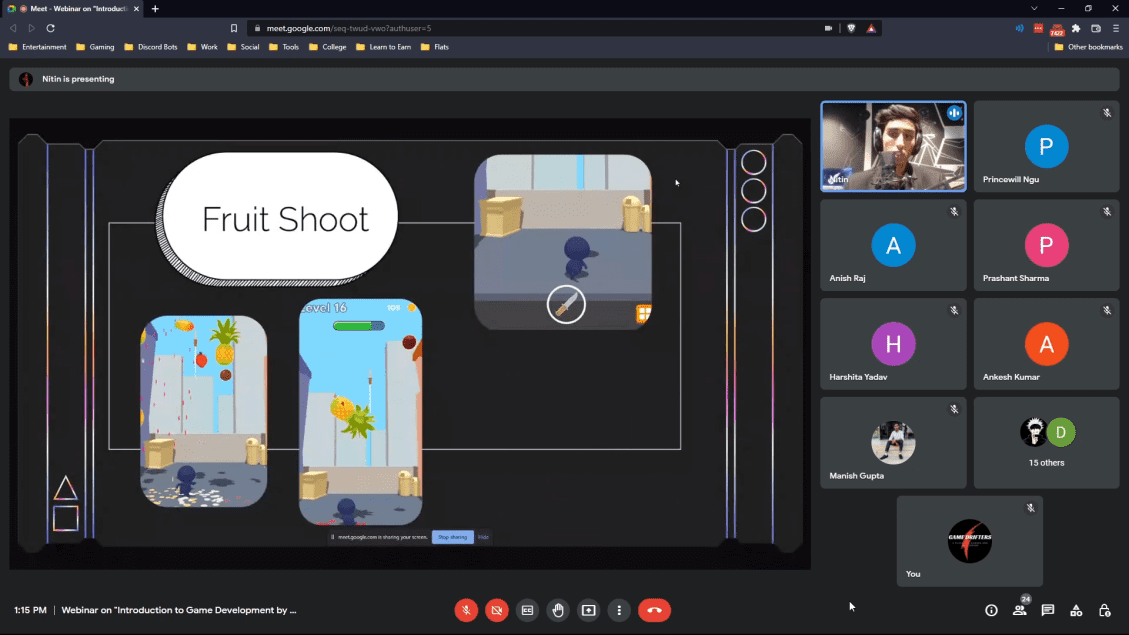Open Work bookmarks folder
The height and width of the screenshot is (635, 1129).
[202, 47]
